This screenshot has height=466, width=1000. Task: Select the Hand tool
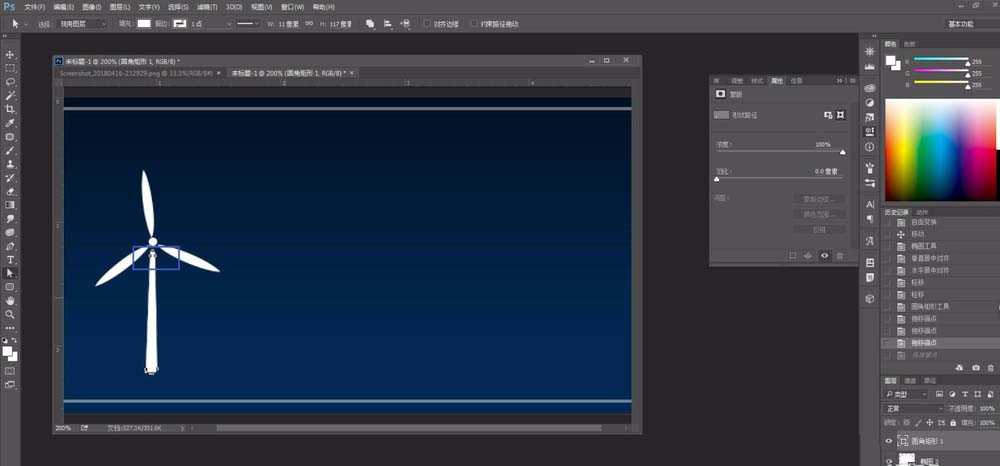(x=11, y=300)
